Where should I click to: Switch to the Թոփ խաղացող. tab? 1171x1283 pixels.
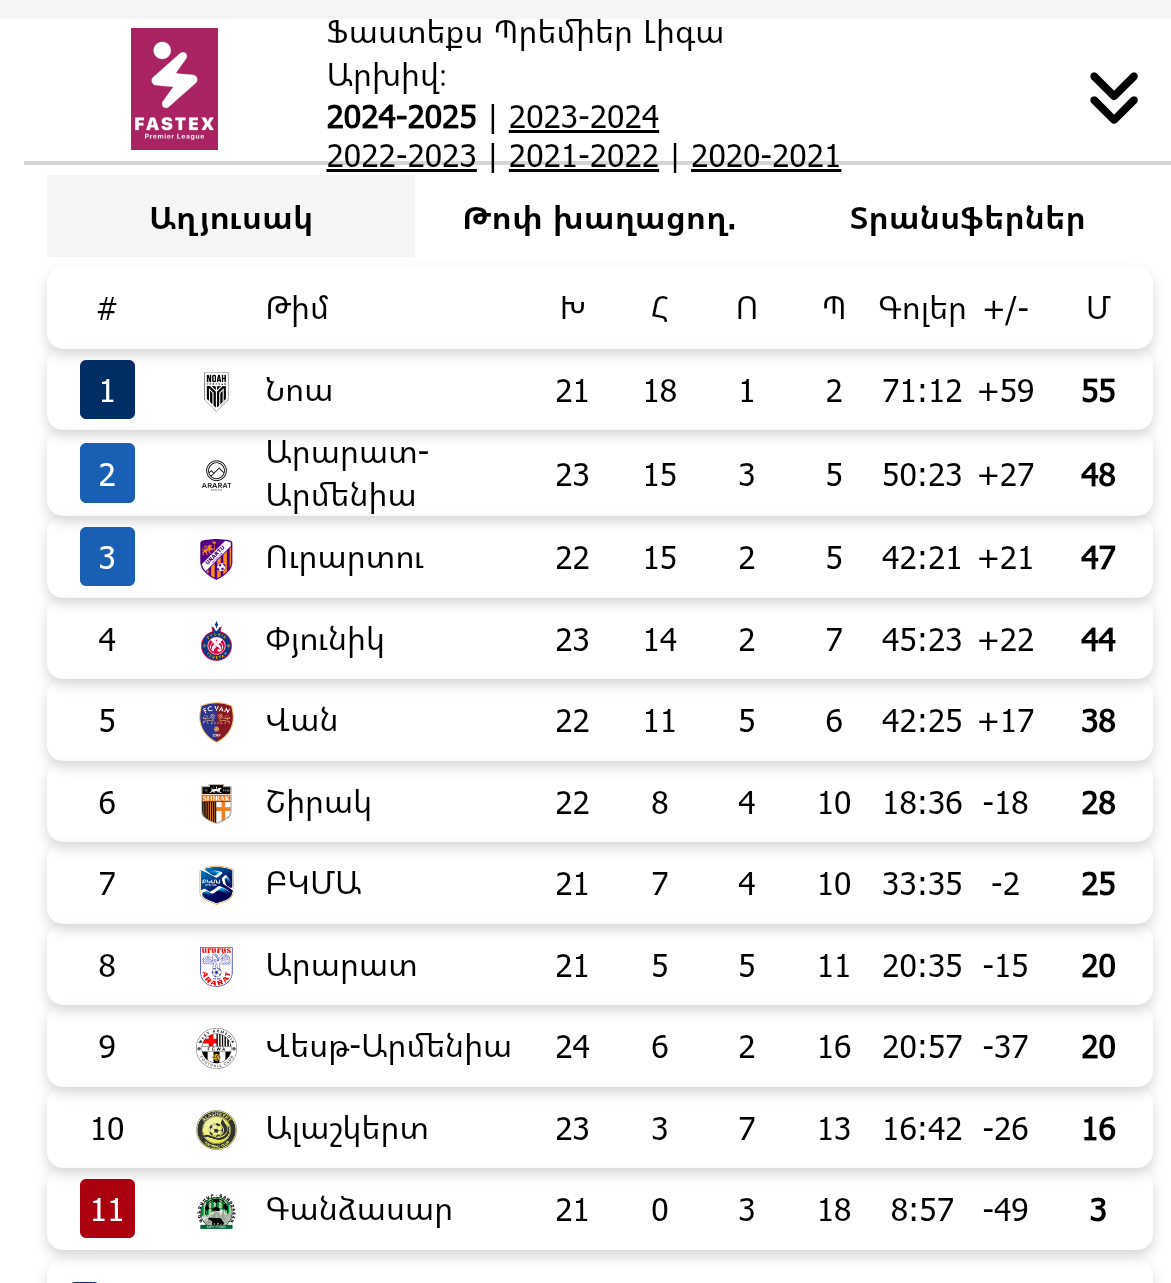599,219
